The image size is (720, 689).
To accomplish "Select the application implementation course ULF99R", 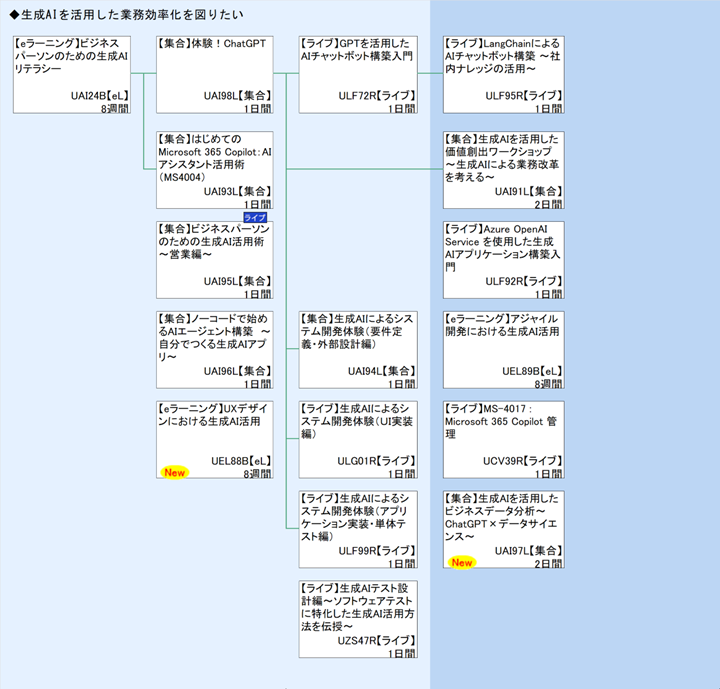I will 358,530.
